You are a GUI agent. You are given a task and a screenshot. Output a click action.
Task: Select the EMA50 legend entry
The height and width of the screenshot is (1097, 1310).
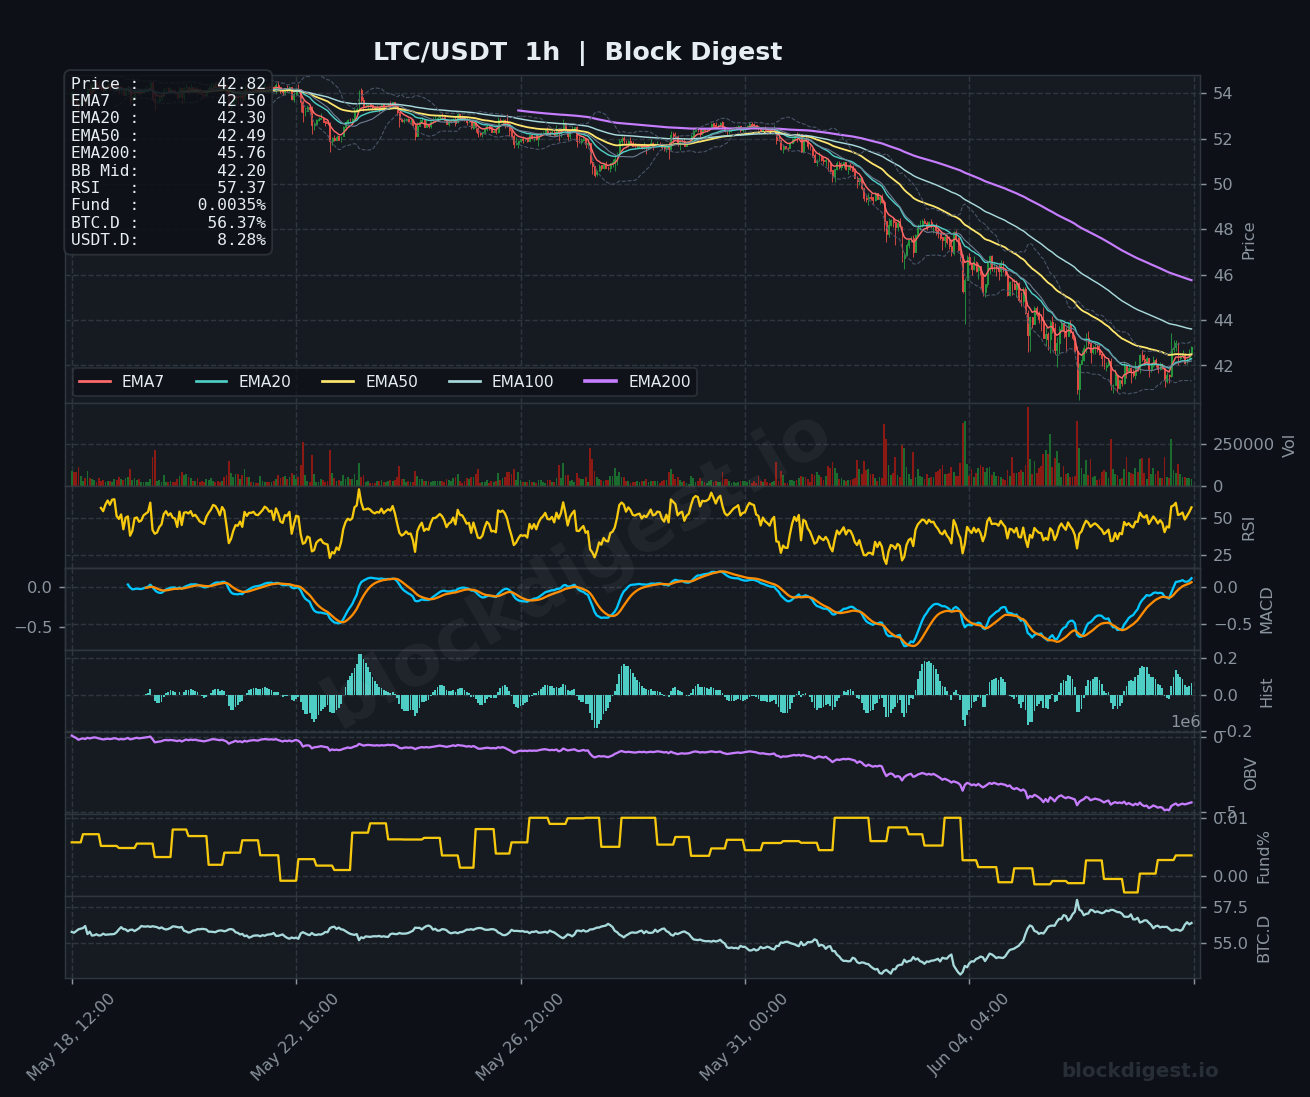point(370,382)
